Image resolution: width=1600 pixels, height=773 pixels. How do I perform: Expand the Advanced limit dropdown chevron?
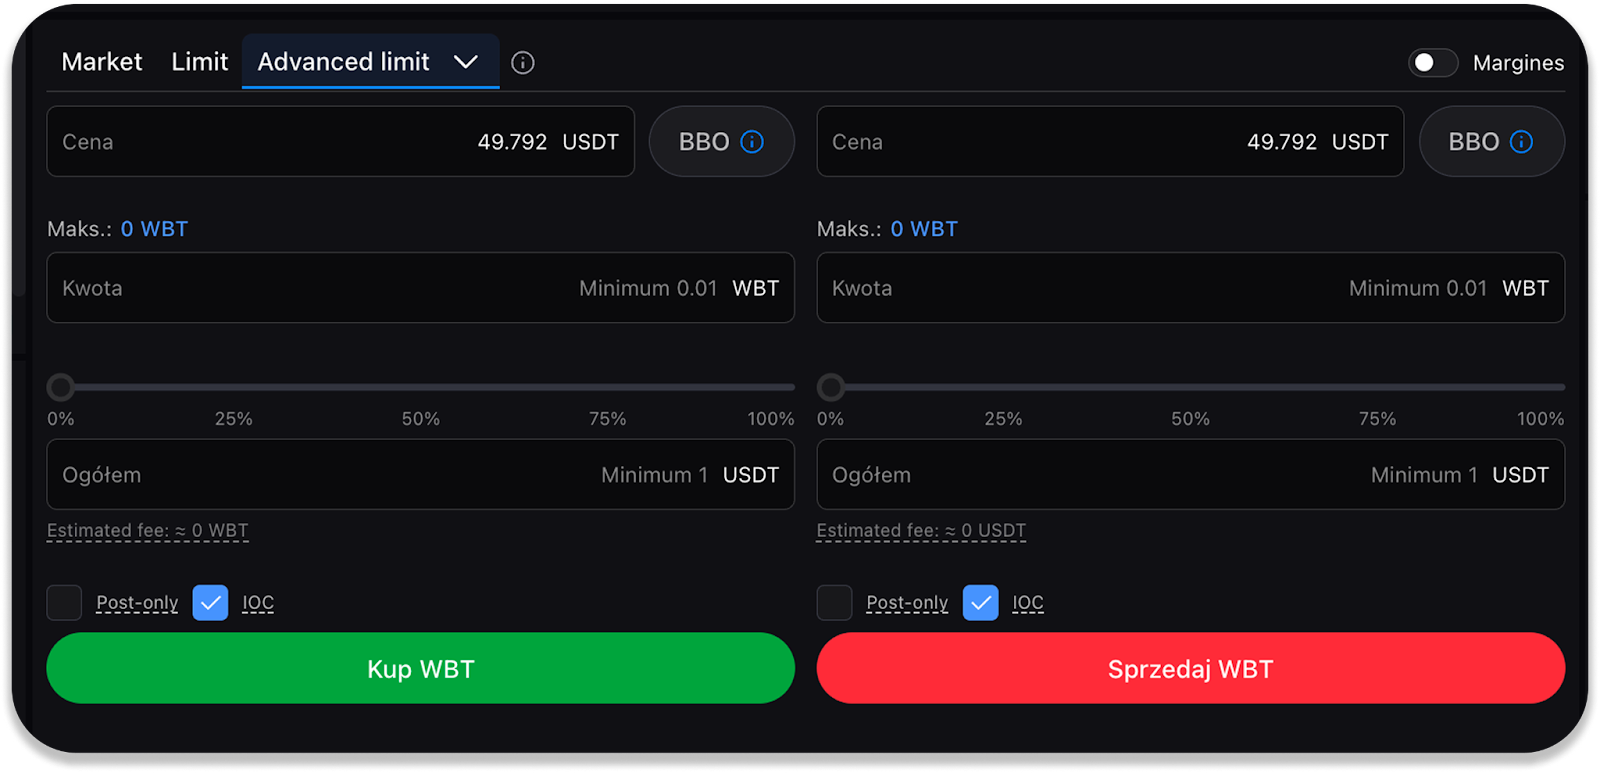(466, 62)
